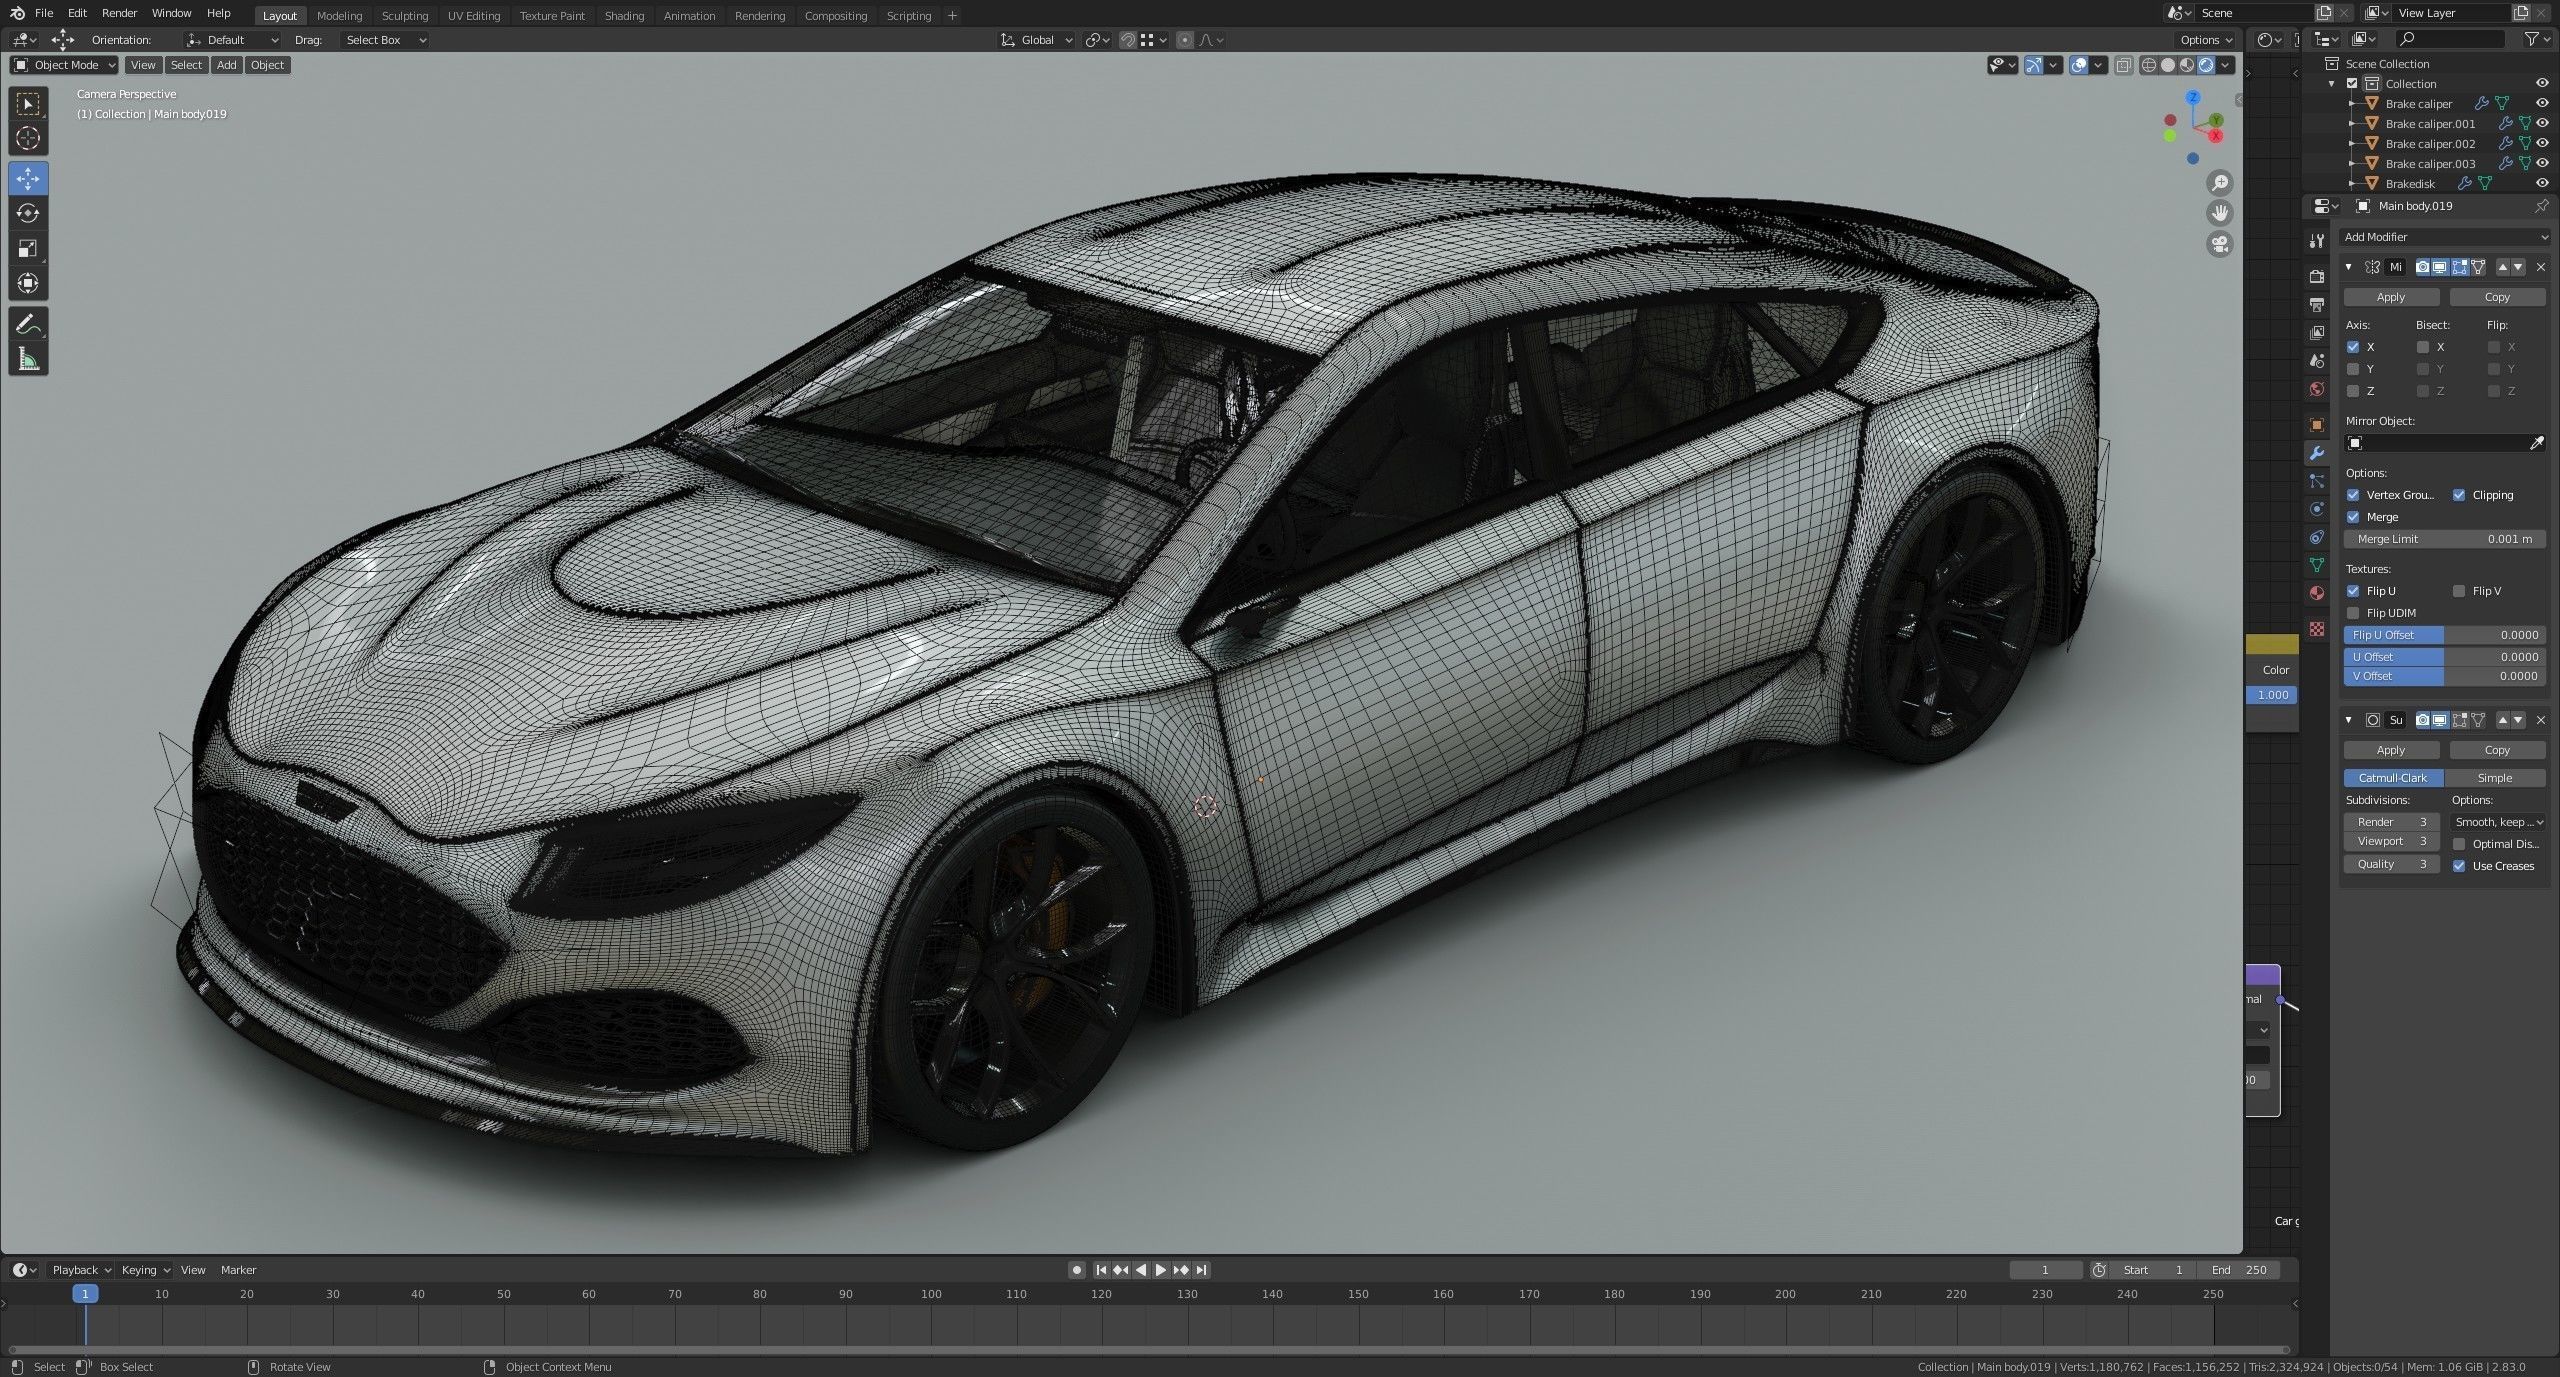Switch to the Shading workspace tab
This screenshot has height=1377, width=2560.
(624, 15)
